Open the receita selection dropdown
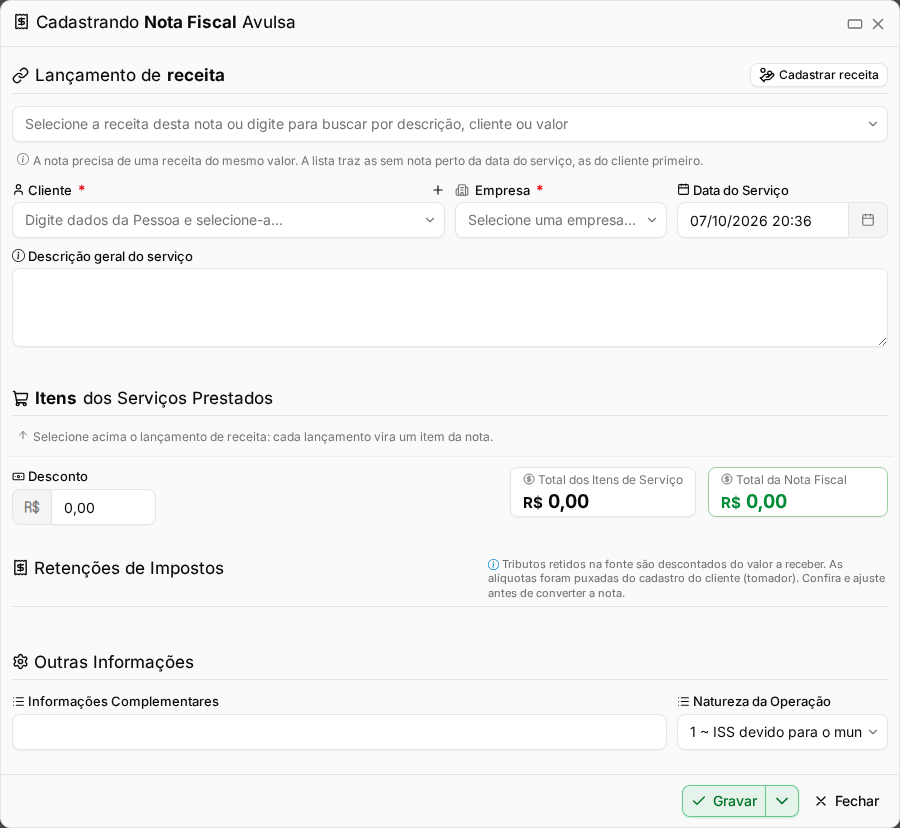 click(450, 124)
